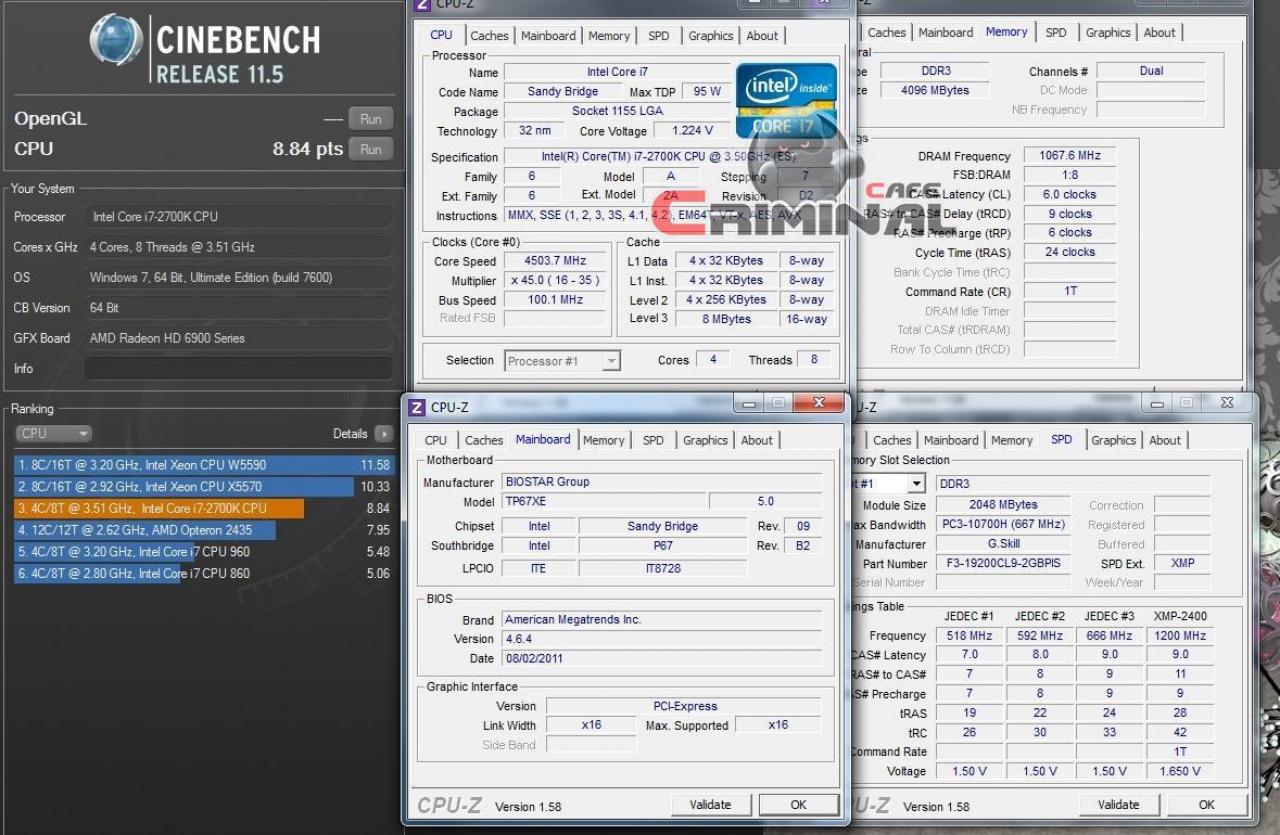Screen dimensions: 1280x835
Task: Run the CPU benchmark in Cinebench
Action: (x=371, y=149)
